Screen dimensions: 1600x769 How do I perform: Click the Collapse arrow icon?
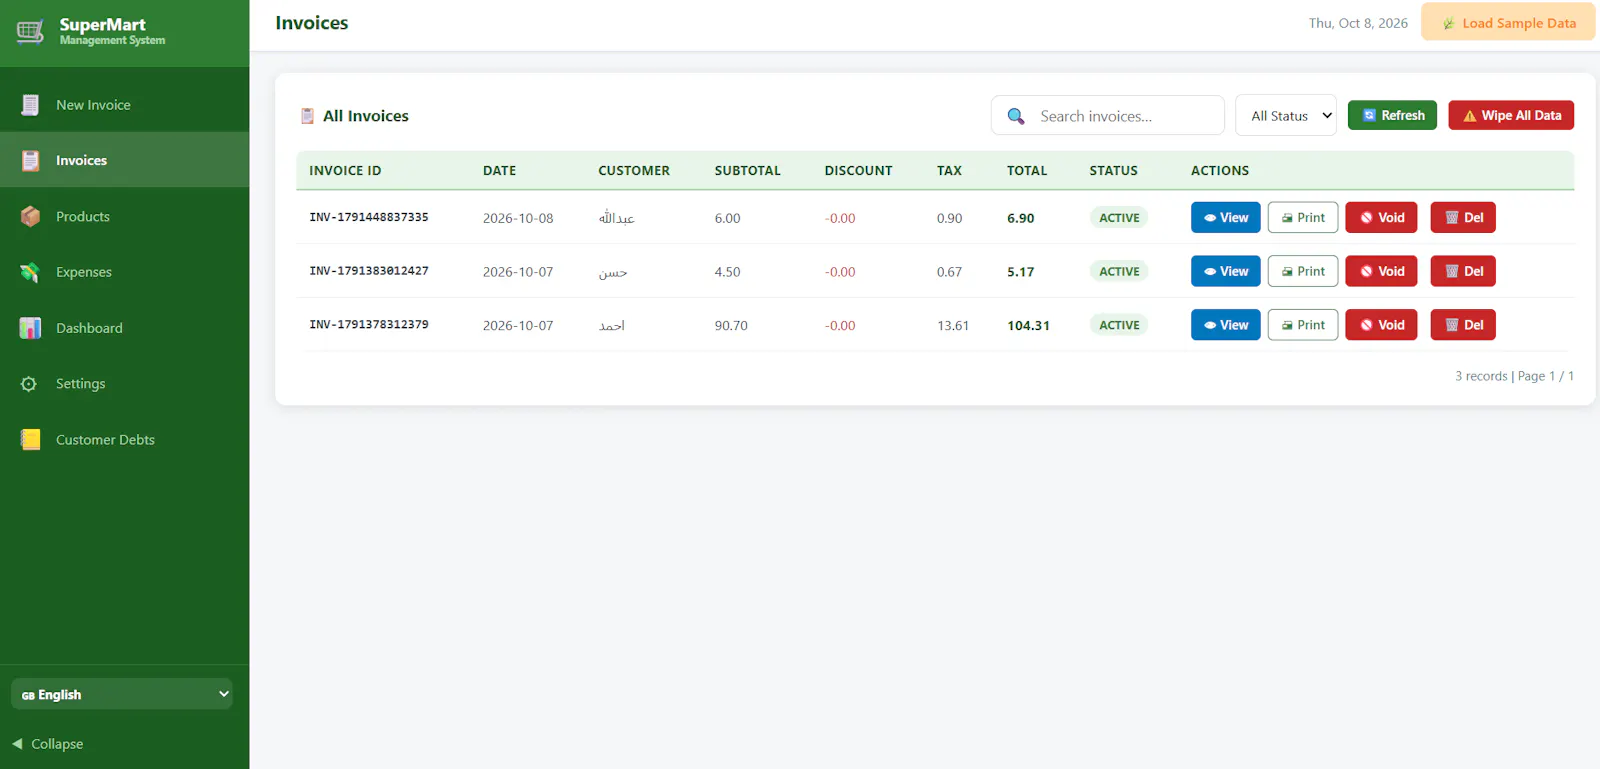pos(17,744)
